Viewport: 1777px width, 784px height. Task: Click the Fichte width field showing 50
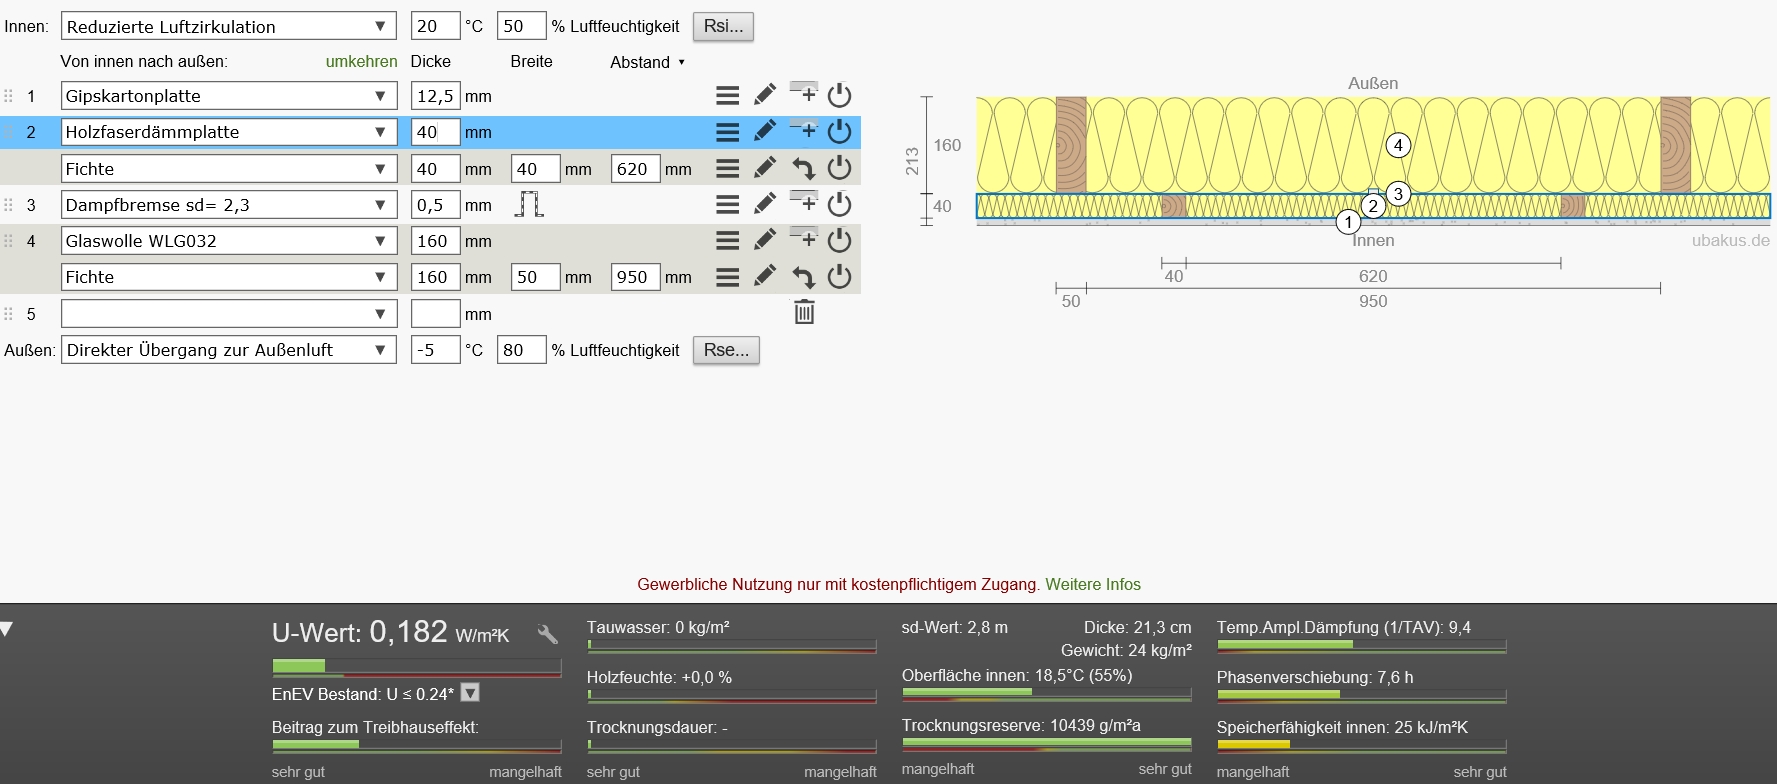point(535,277)
